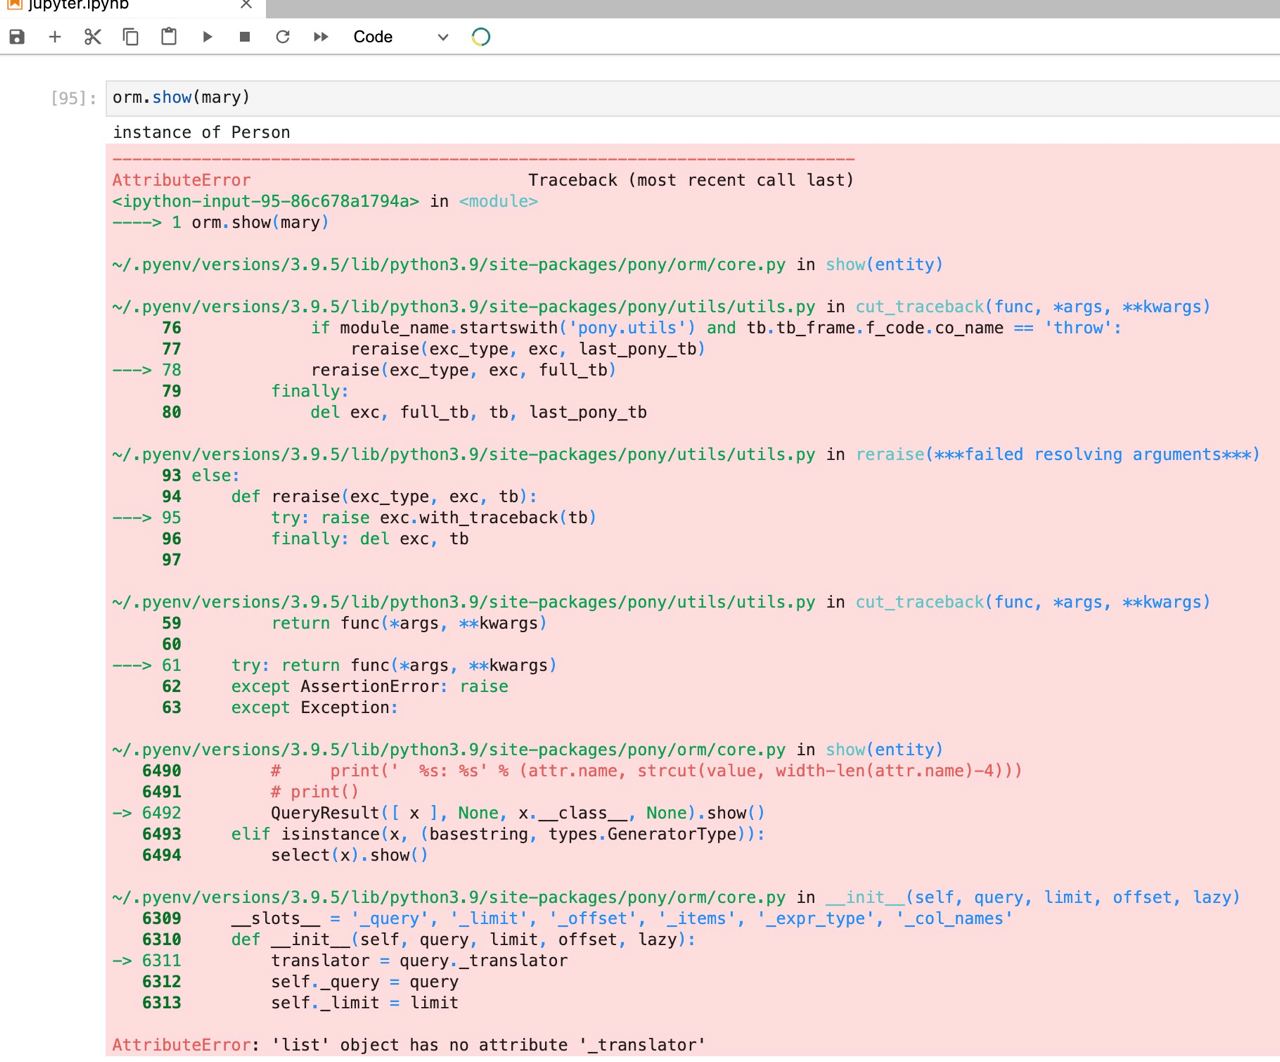Save the notebook with the disk icon
1280x1062 pixels.
[17, 37]
